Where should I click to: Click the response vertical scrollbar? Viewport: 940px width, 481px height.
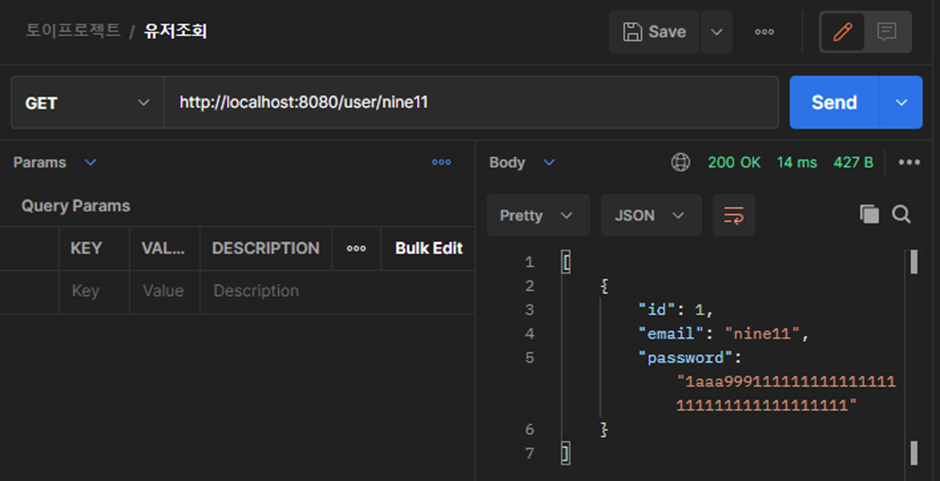tap(914, 358)
